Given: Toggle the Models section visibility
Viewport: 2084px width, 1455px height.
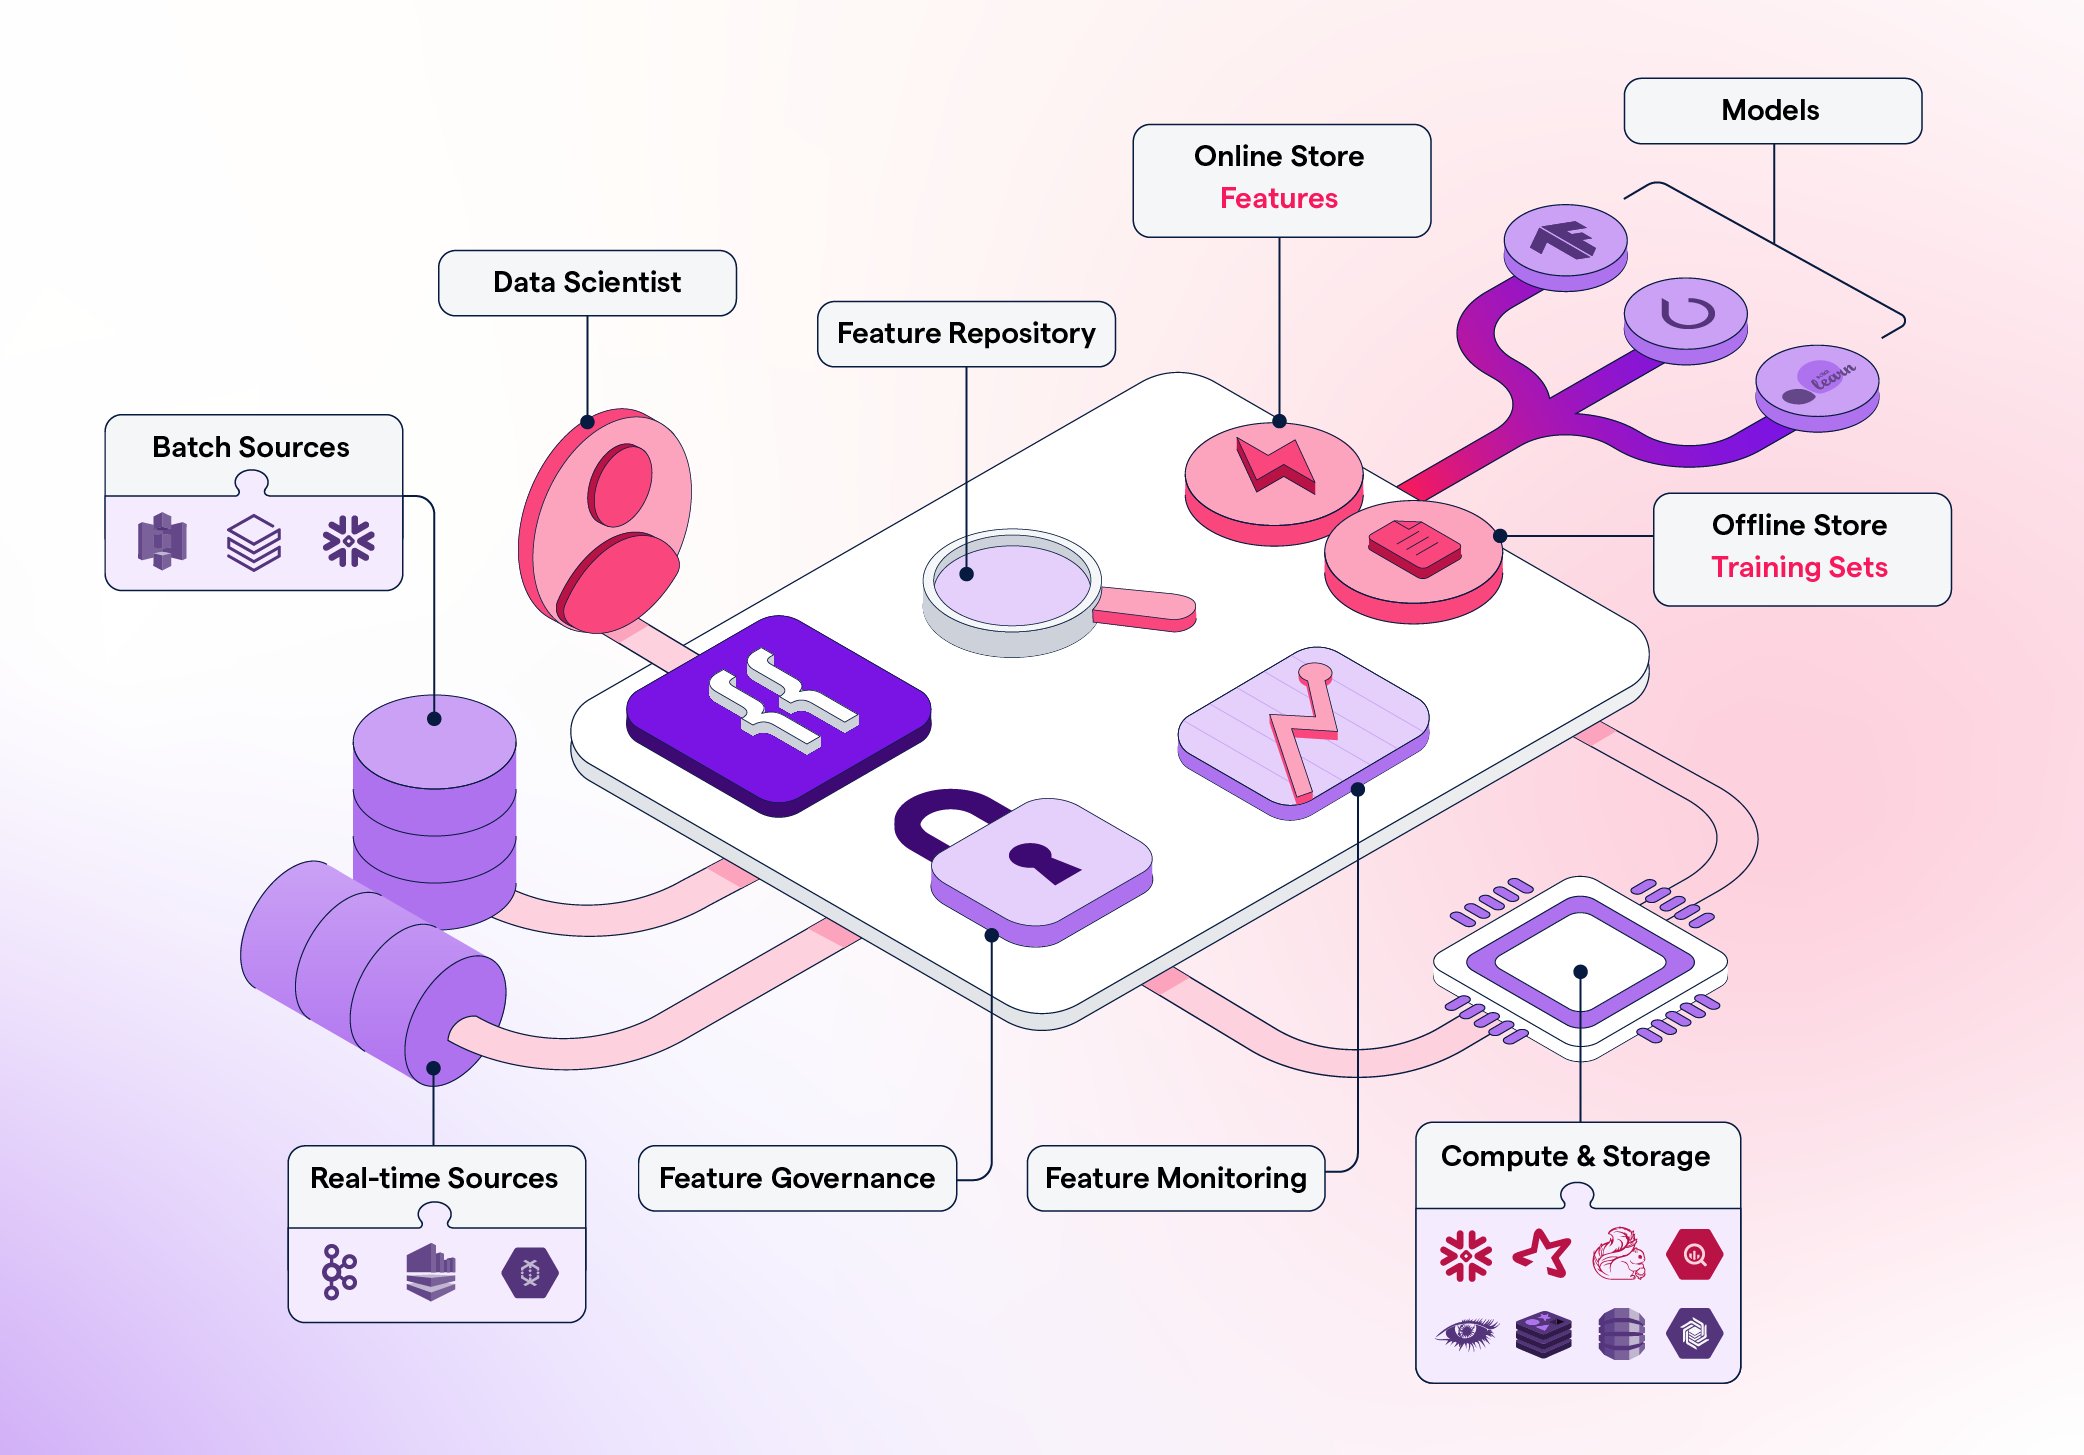Looking at the screenshot, I should coord(1744,108).
